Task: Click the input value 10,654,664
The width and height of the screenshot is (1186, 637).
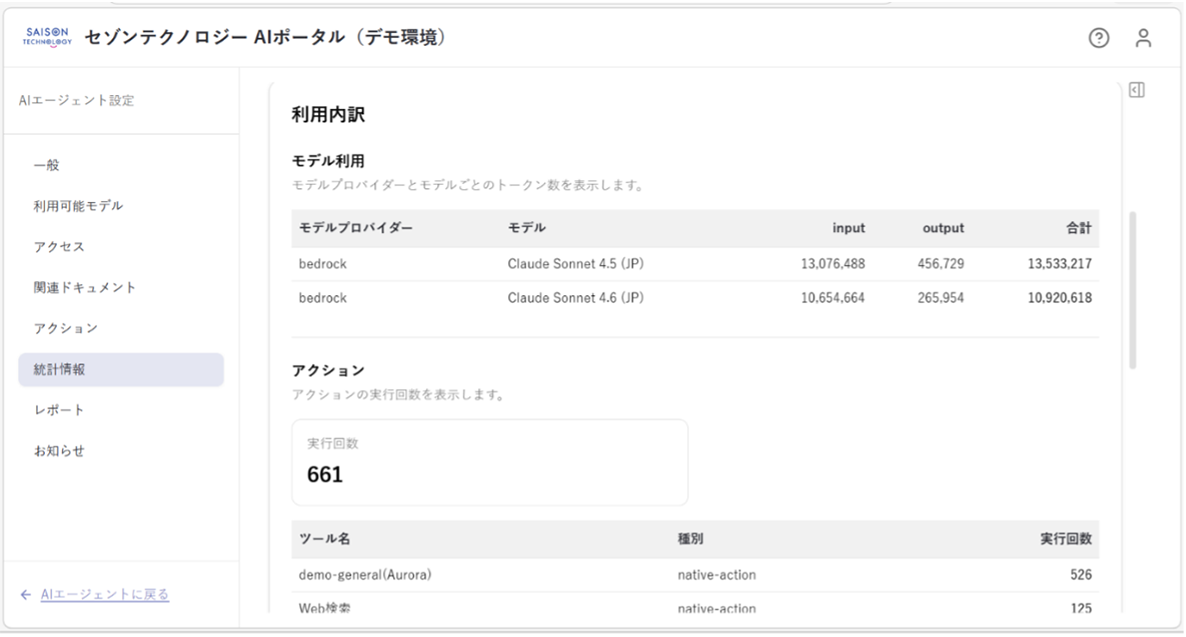Action: pos(833,298)
